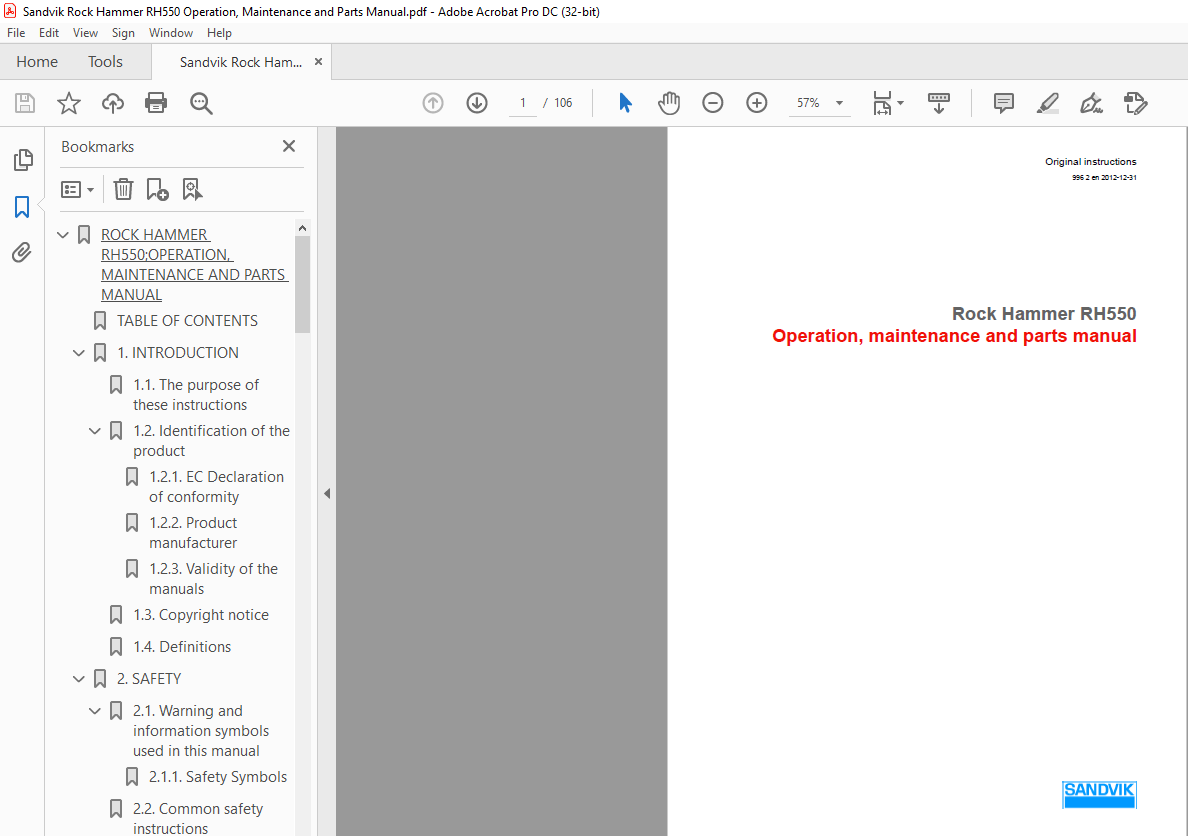This screenshot has height=836, width=1188.
Task: Select the Highlight text tool
Action: click(1047, 103)
